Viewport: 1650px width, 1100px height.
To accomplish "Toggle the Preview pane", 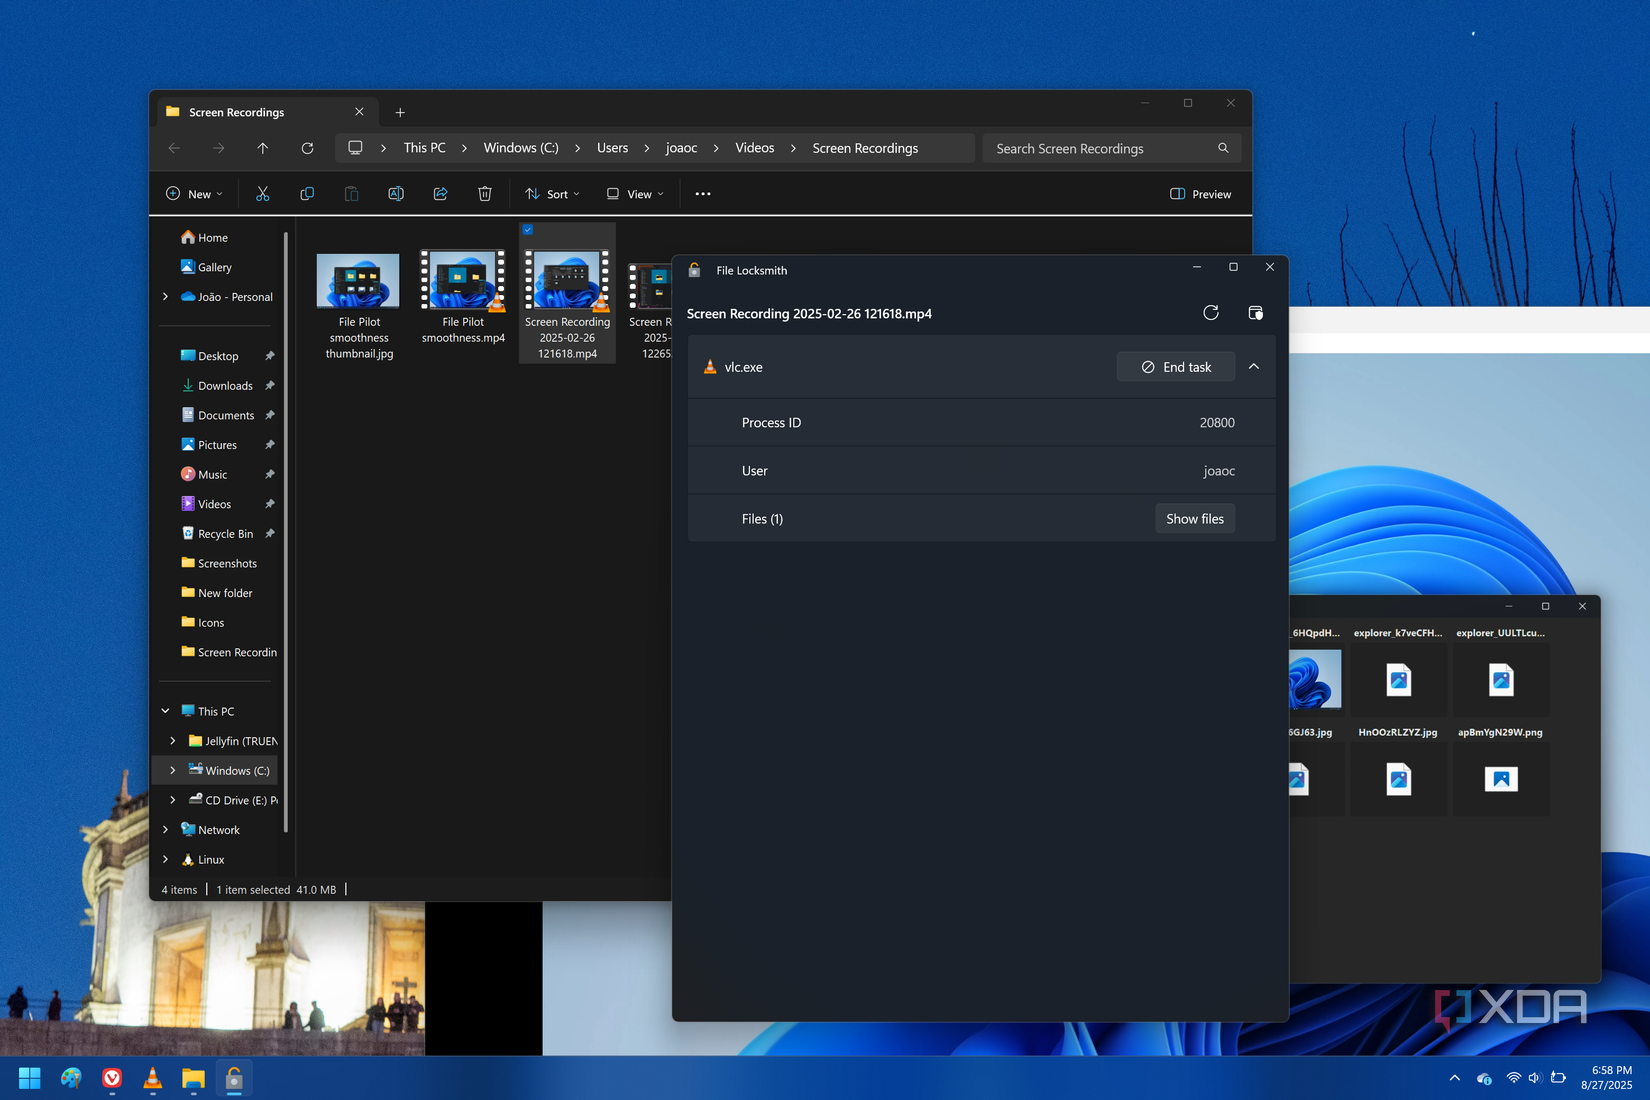I will click(1200, 193).
